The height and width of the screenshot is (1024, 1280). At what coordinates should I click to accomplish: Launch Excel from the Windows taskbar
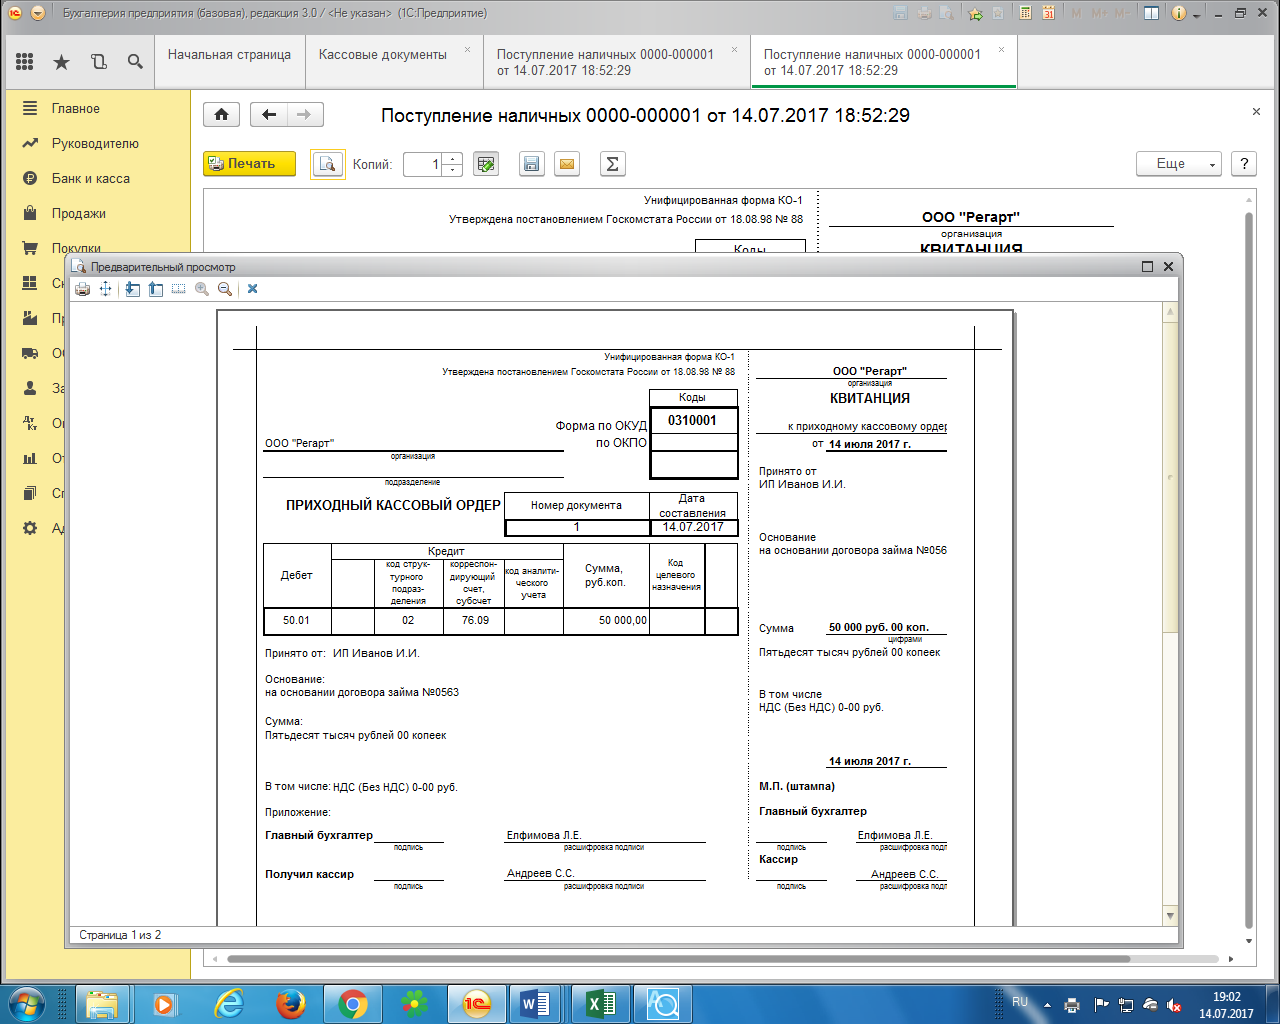pyautogui.click(x=601, y=1003)
